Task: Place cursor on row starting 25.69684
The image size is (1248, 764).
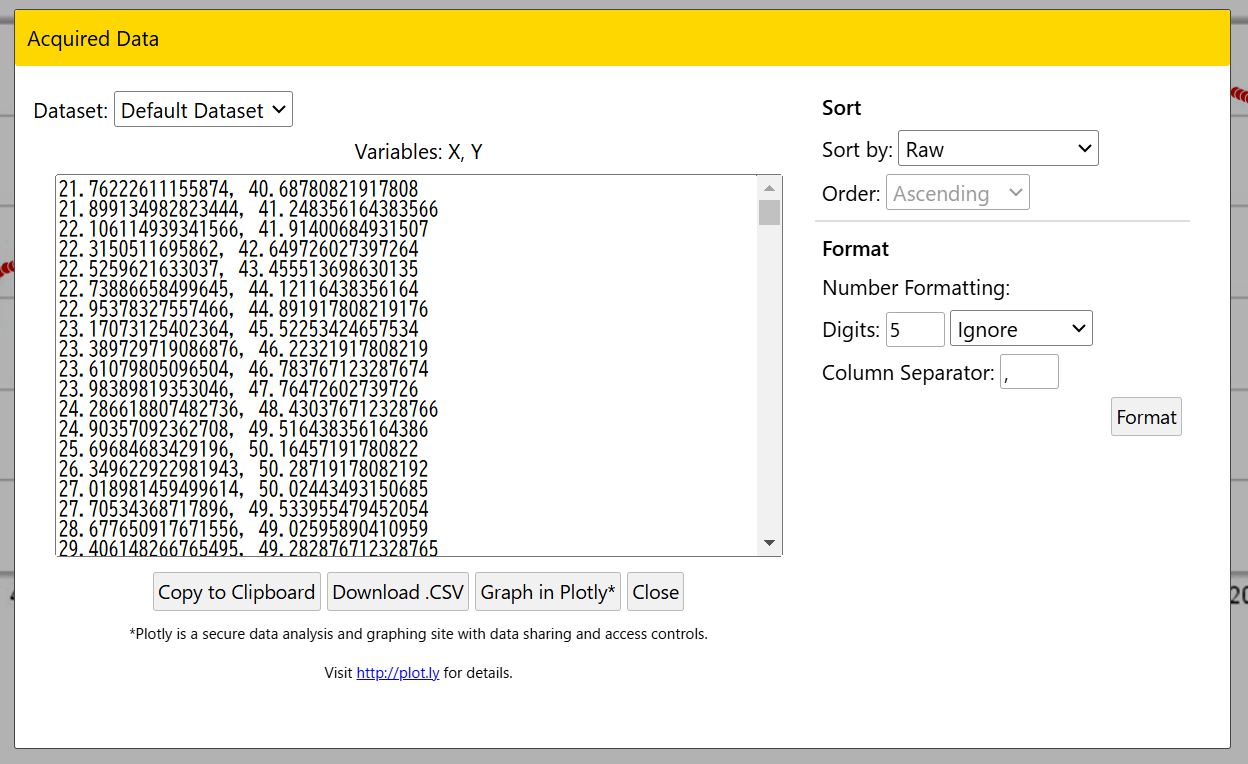Action: [238, 449]
